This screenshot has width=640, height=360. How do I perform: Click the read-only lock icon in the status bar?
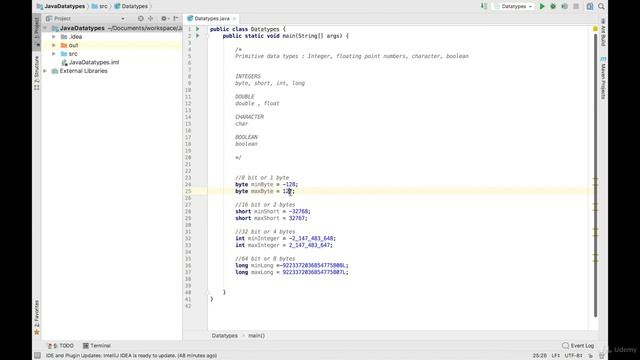pyautogui.click(x=591, y=356)
